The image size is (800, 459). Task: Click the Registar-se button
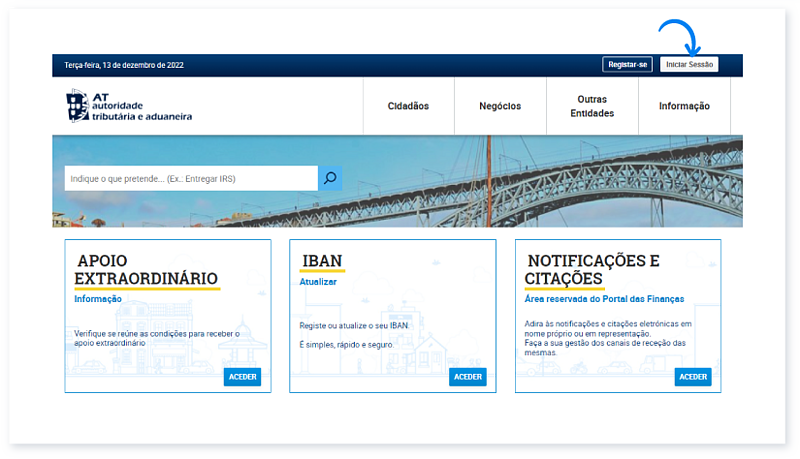pyautogui.click(x=628, y=65)
